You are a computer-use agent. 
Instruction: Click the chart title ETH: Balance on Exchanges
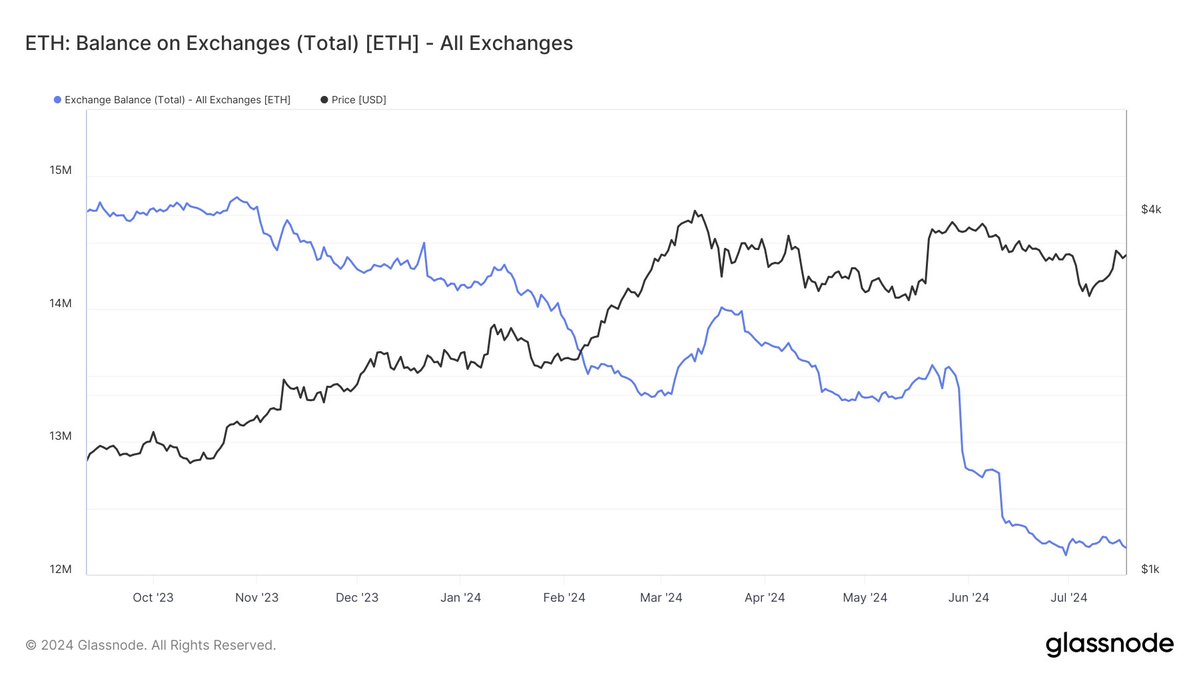pos(299,43)
